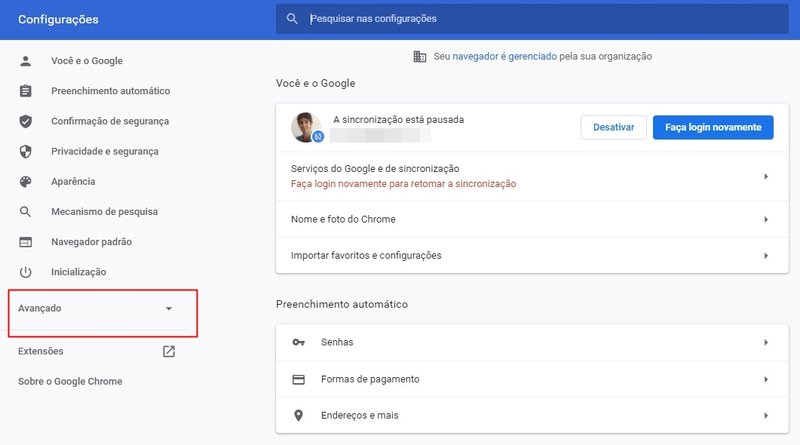Image resolution: width=800 pixels, height=445 pixels.
Task: Select Você e o Google in sidebar
Action: pyautogui.click(x=87, y=61)
